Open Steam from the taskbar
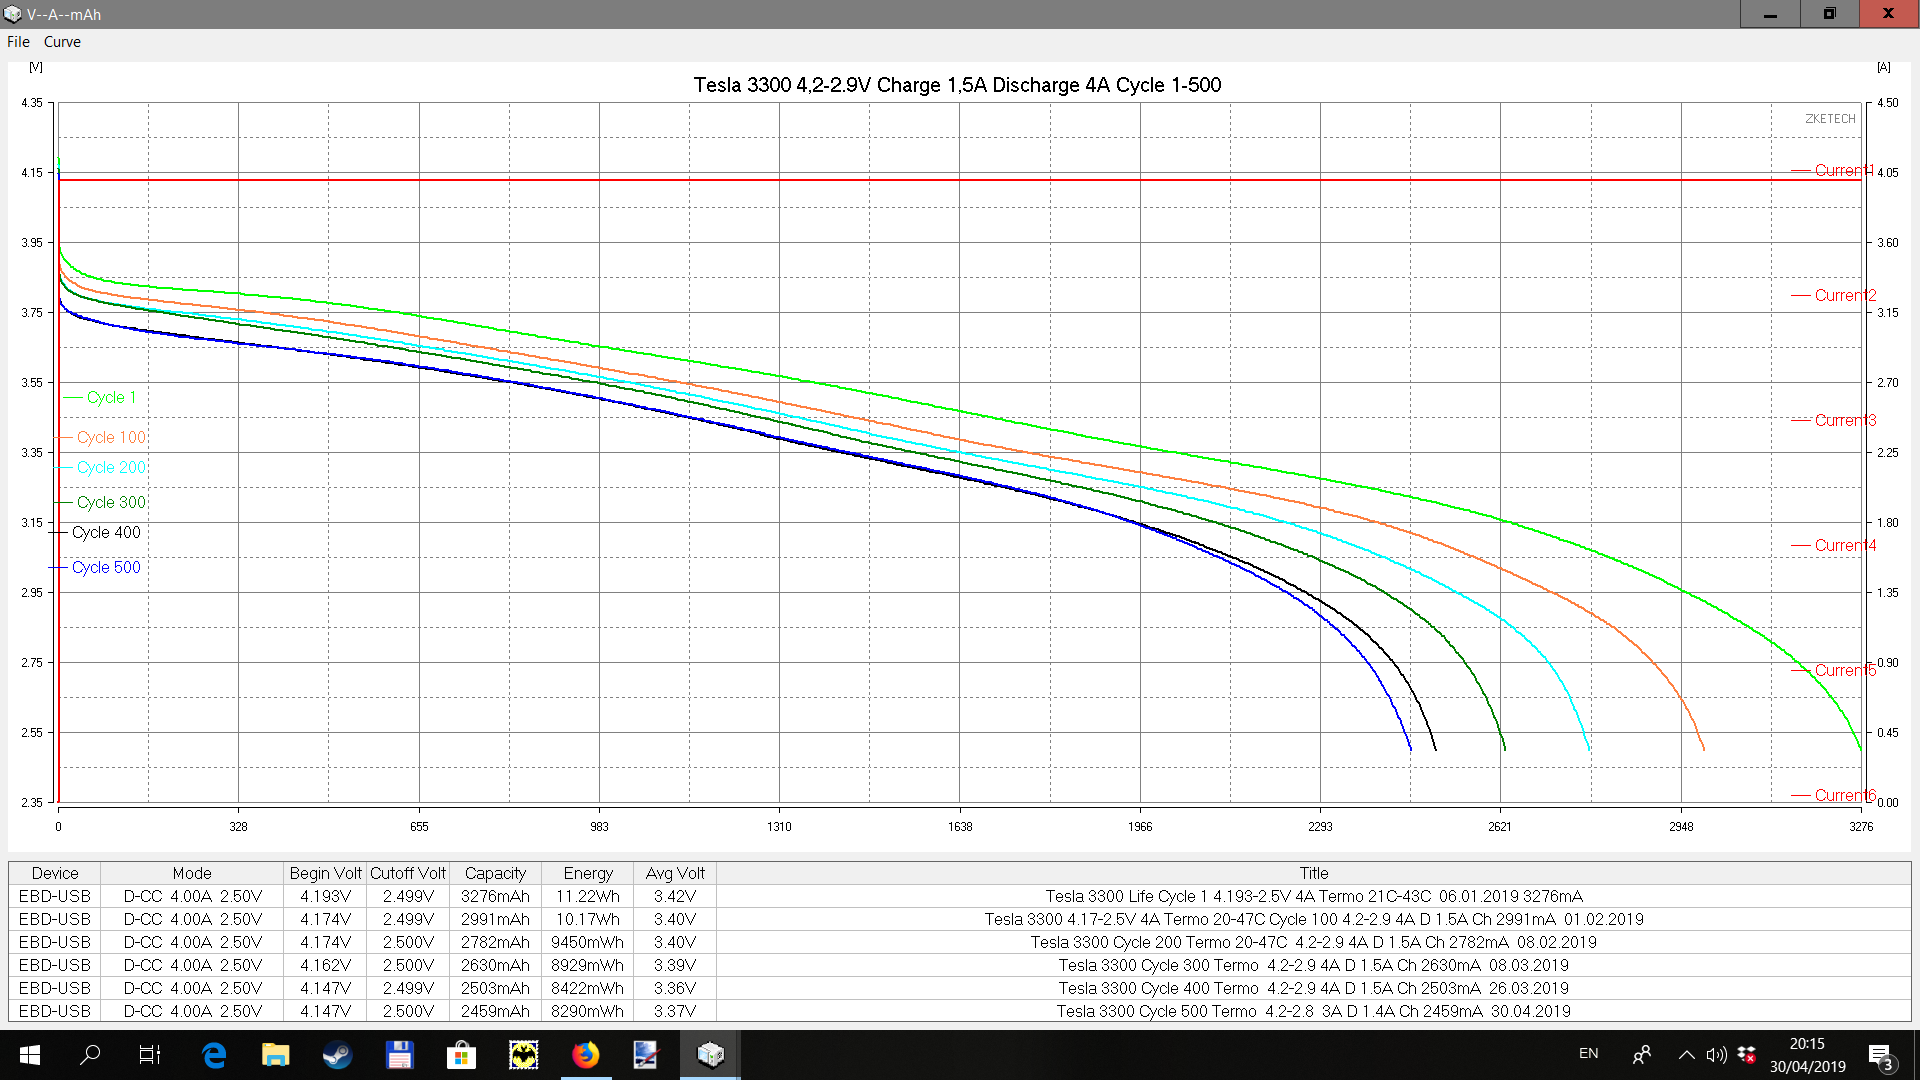 coord(337,1055)
